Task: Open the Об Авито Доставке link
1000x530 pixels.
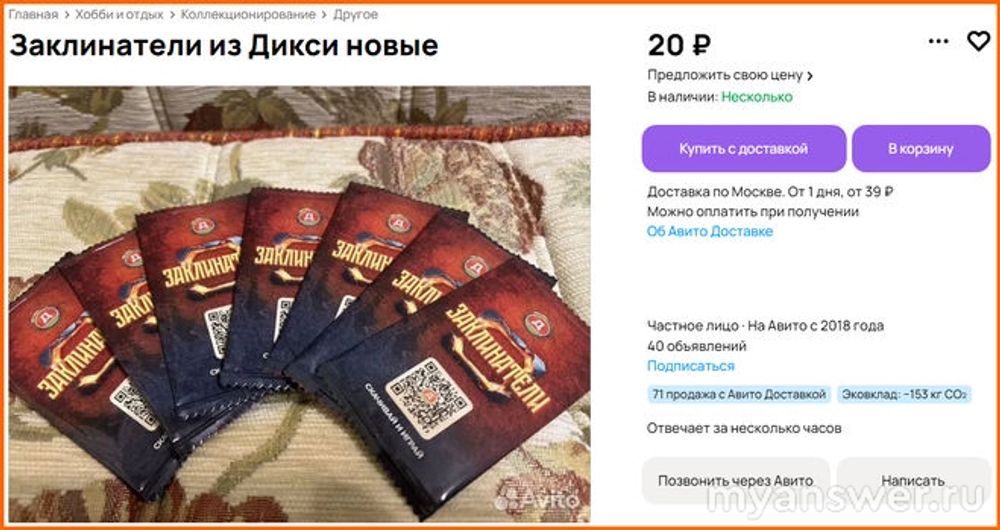Action: coord(710,232)
